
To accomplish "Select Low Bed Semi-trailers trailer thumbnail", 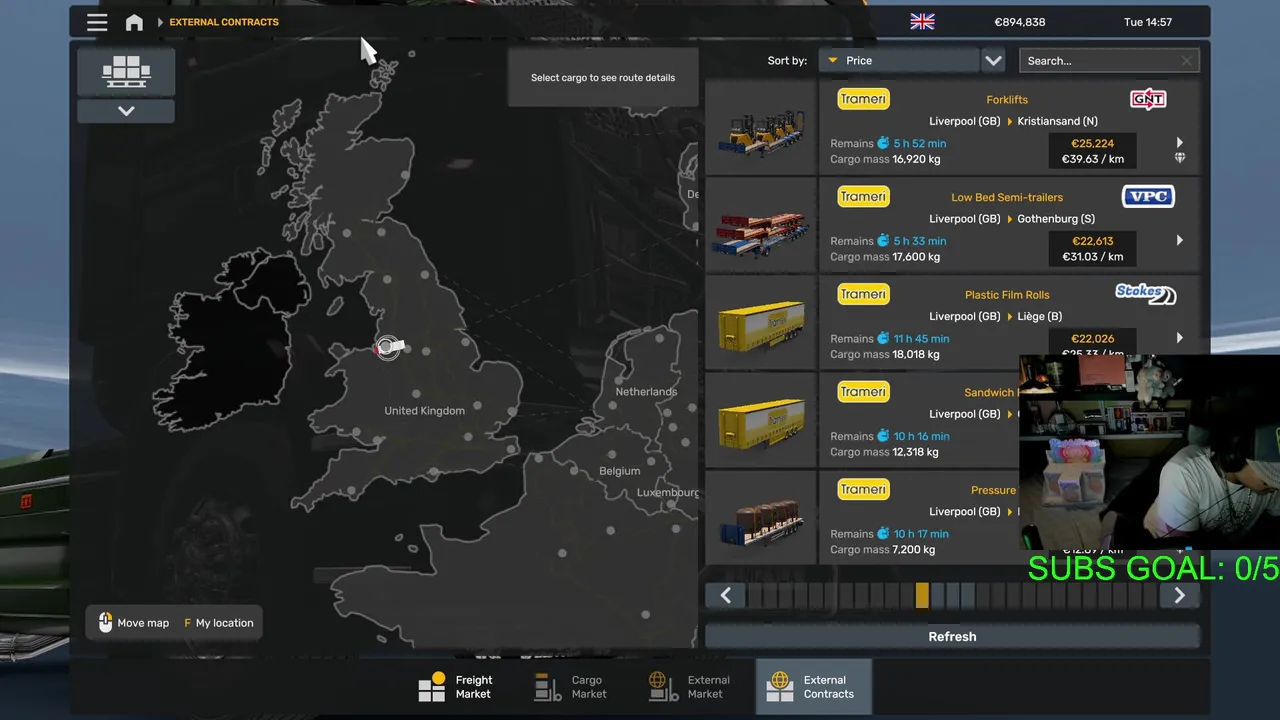I will pyautogui.click(x=761, y=226).
